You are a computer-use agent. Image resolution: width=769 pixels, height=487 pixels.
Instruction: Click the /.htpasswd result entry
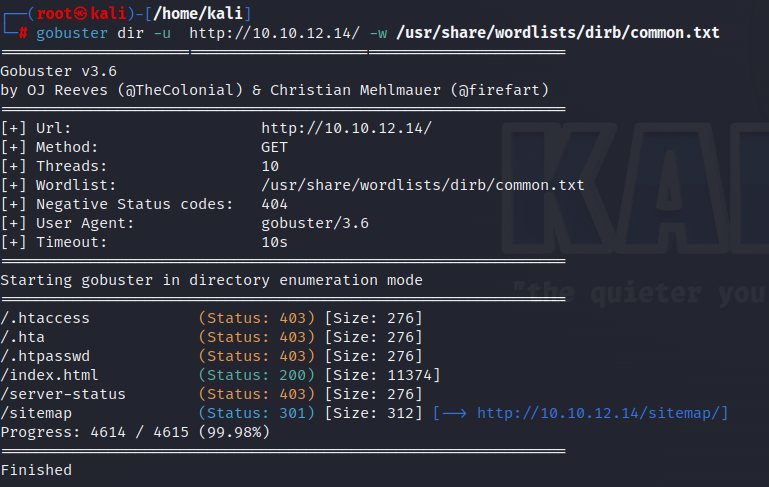point(45,356)
